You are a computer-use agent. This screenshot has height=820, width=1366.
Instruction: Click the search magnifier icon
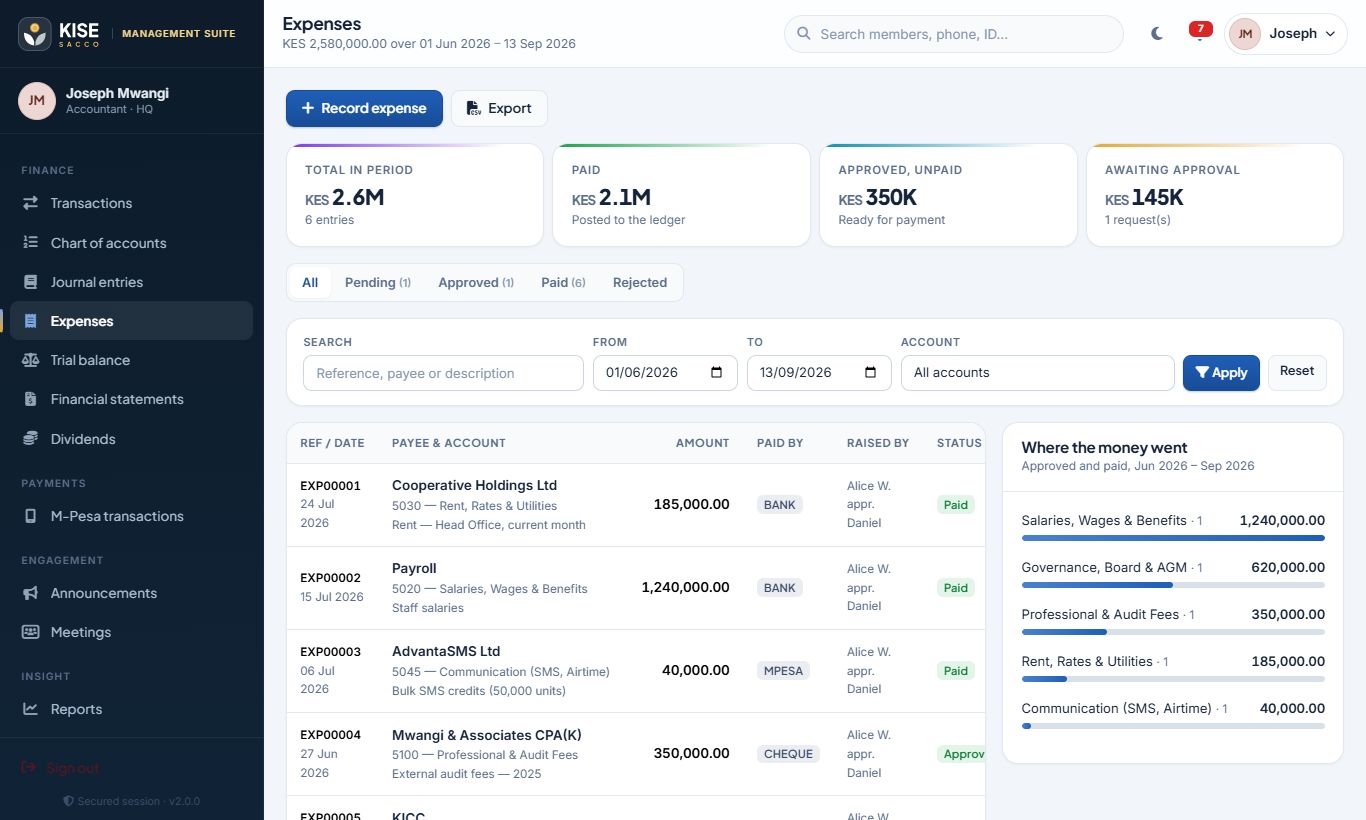tap(803, 34)
